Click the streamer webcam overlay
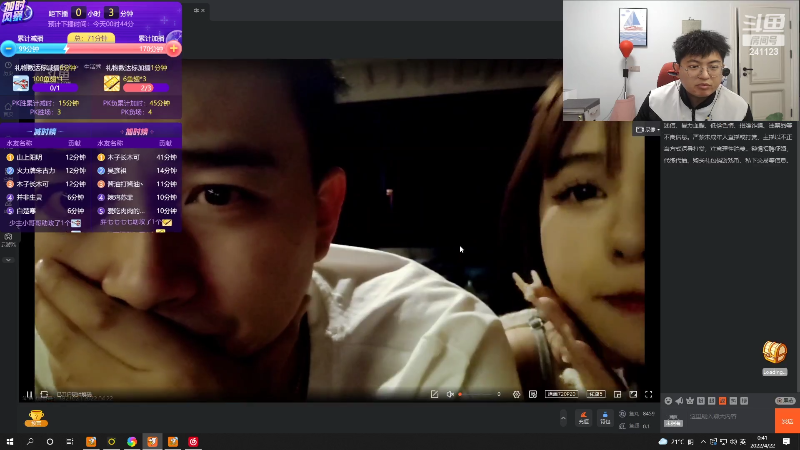Image resolution: width=800 pixels, height=450 pixels. [x=681, y=61]
